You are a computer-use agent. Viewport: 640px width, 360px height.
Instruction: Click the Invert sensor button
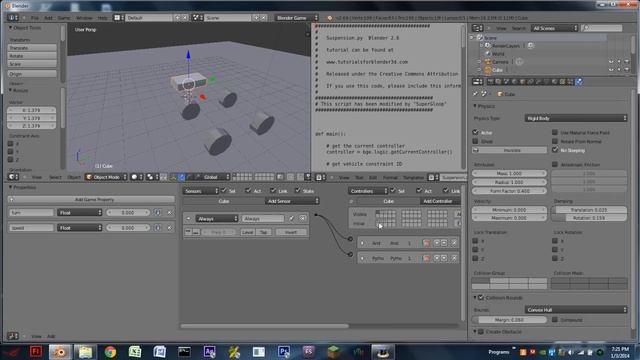coord(291,232)
